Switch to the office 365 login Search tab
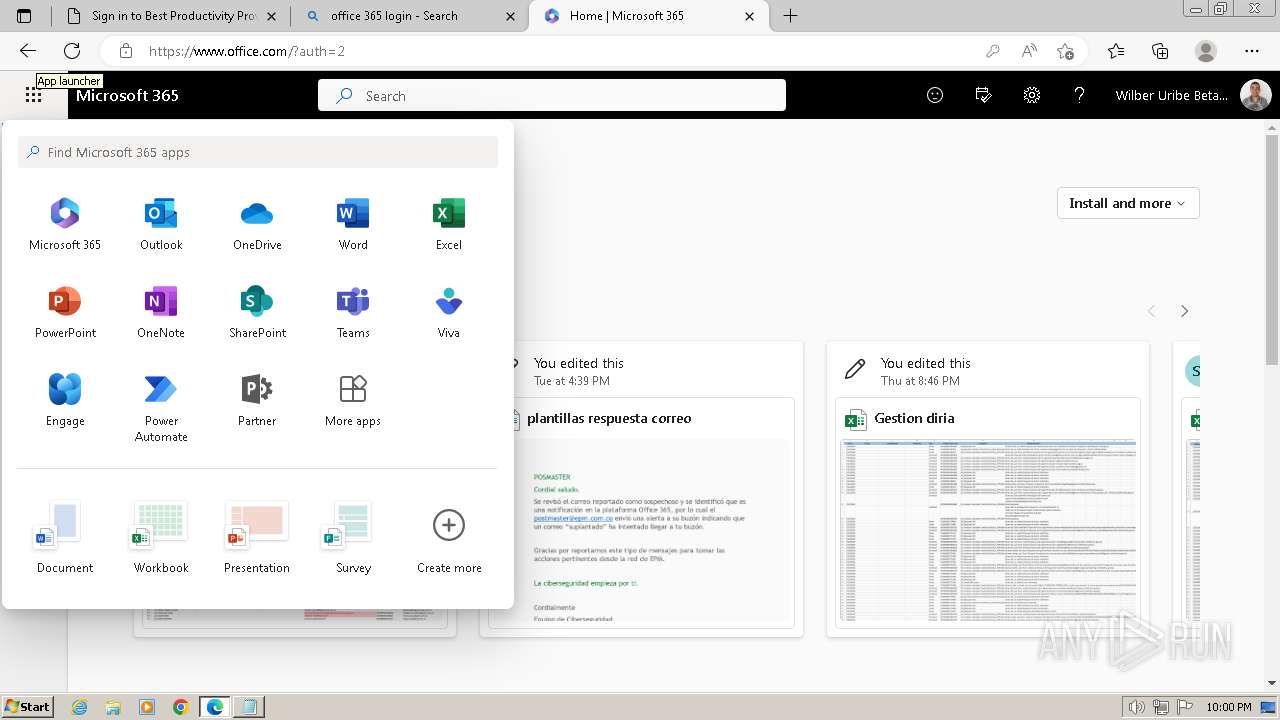 point(409,16)
